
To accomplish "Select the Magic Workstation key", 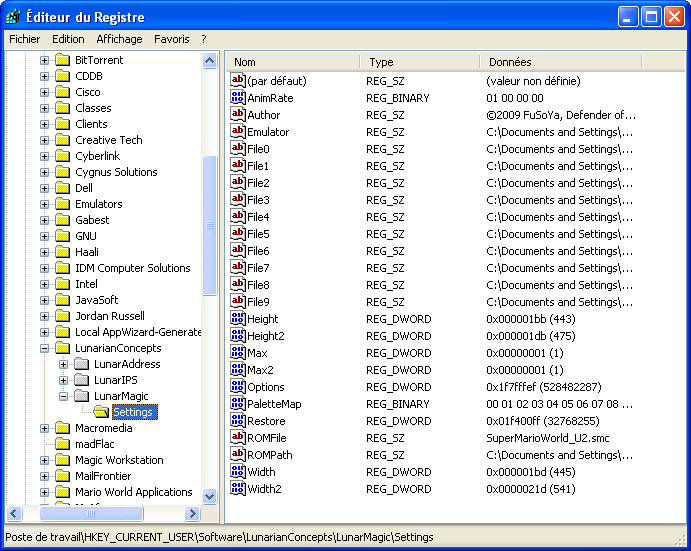I will (x=119, y=460).
